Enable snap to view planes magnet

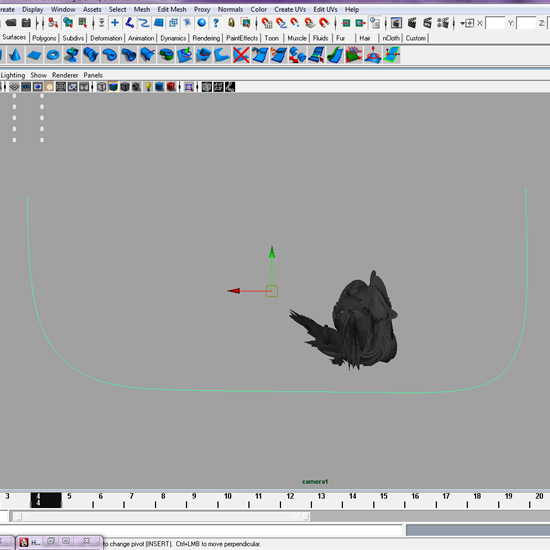(310, 23)
